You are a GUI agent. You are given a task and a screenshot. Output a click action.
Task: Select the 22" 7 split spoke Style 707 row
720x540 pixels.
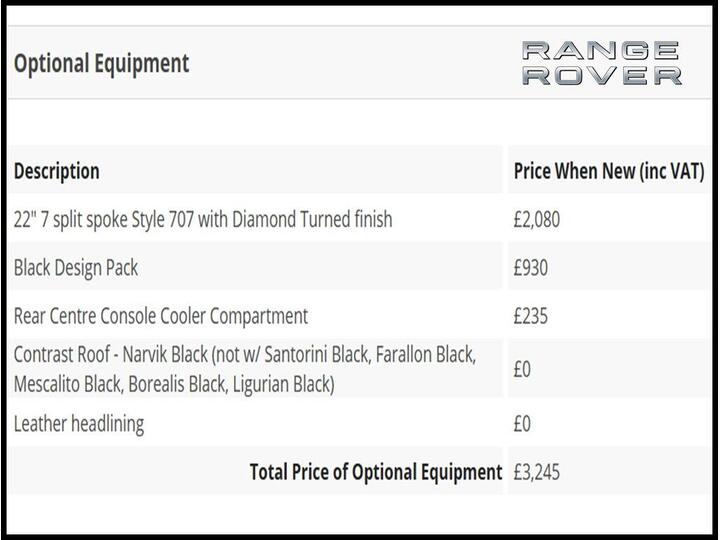click(203, 219)
